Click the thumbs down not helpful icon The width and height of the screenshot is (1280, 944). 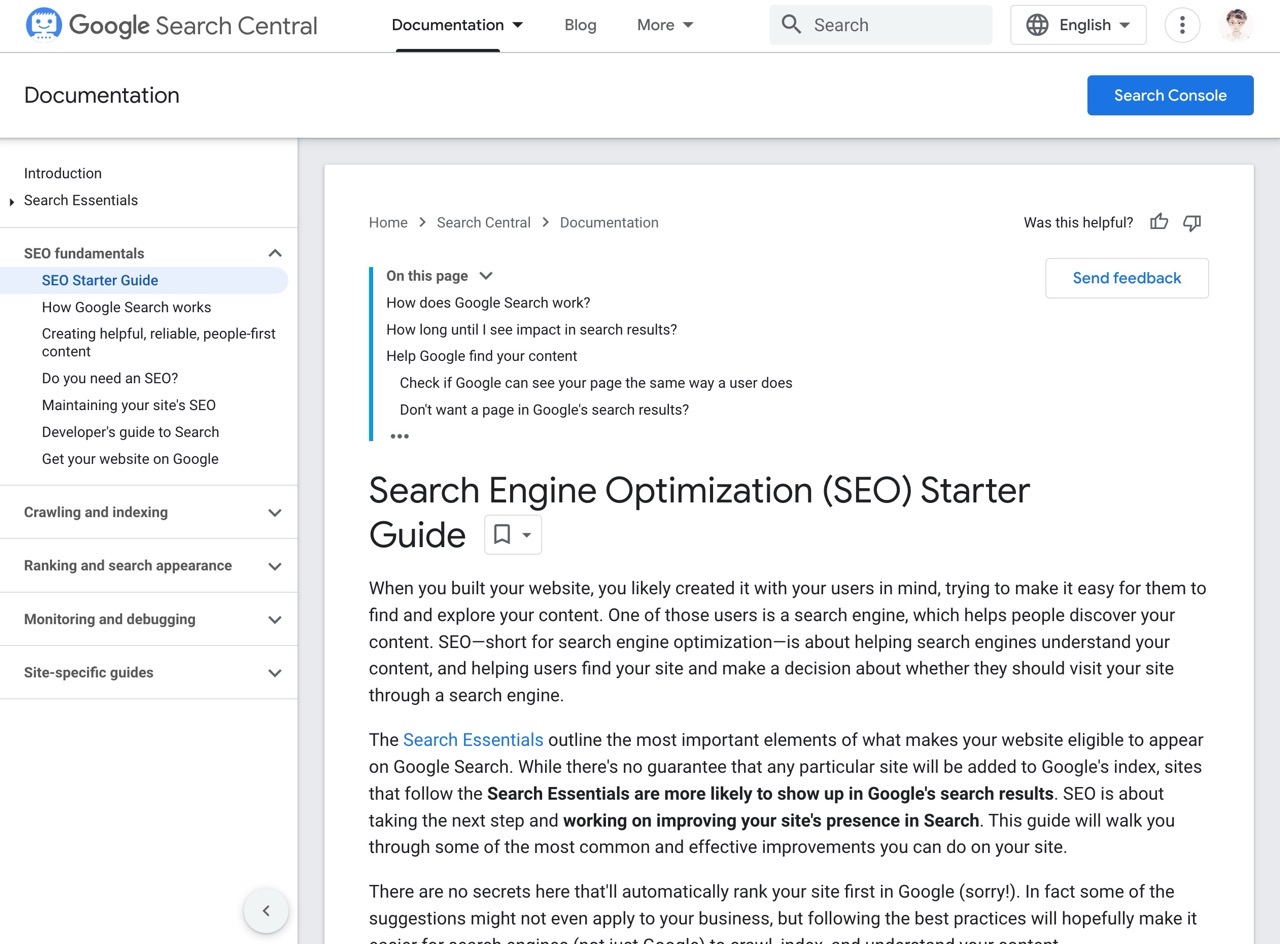click(1192, 222)
